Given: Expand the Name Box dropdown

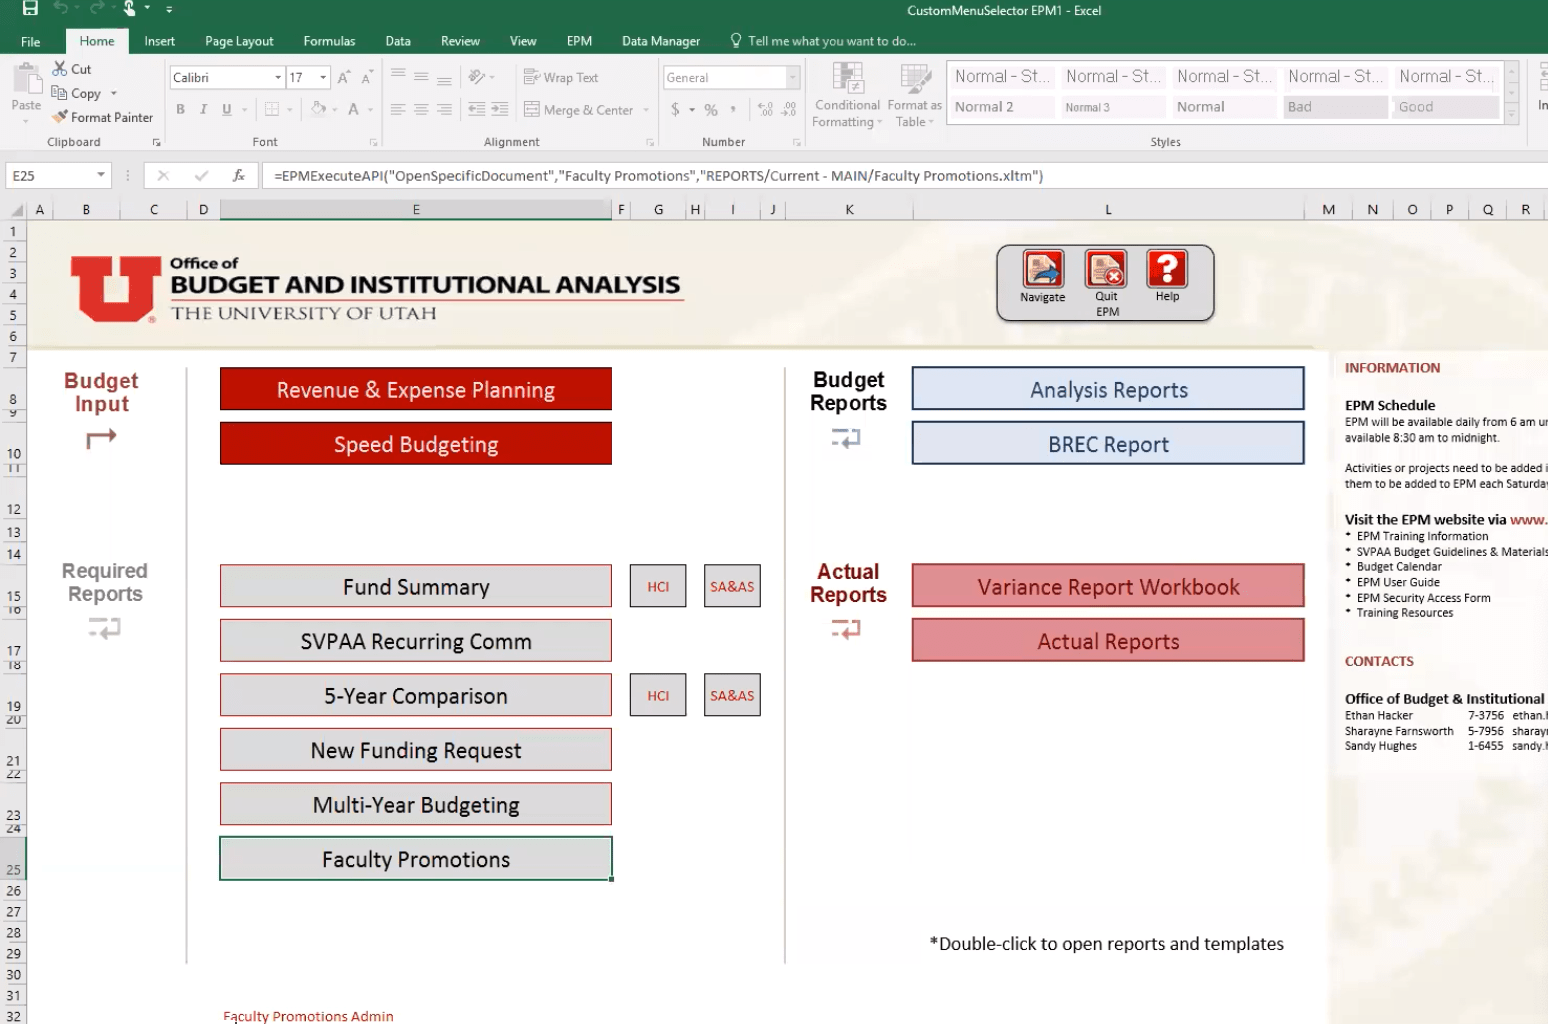Looking at the screenshot, I should pyautogui.click(x=101, y=175).
